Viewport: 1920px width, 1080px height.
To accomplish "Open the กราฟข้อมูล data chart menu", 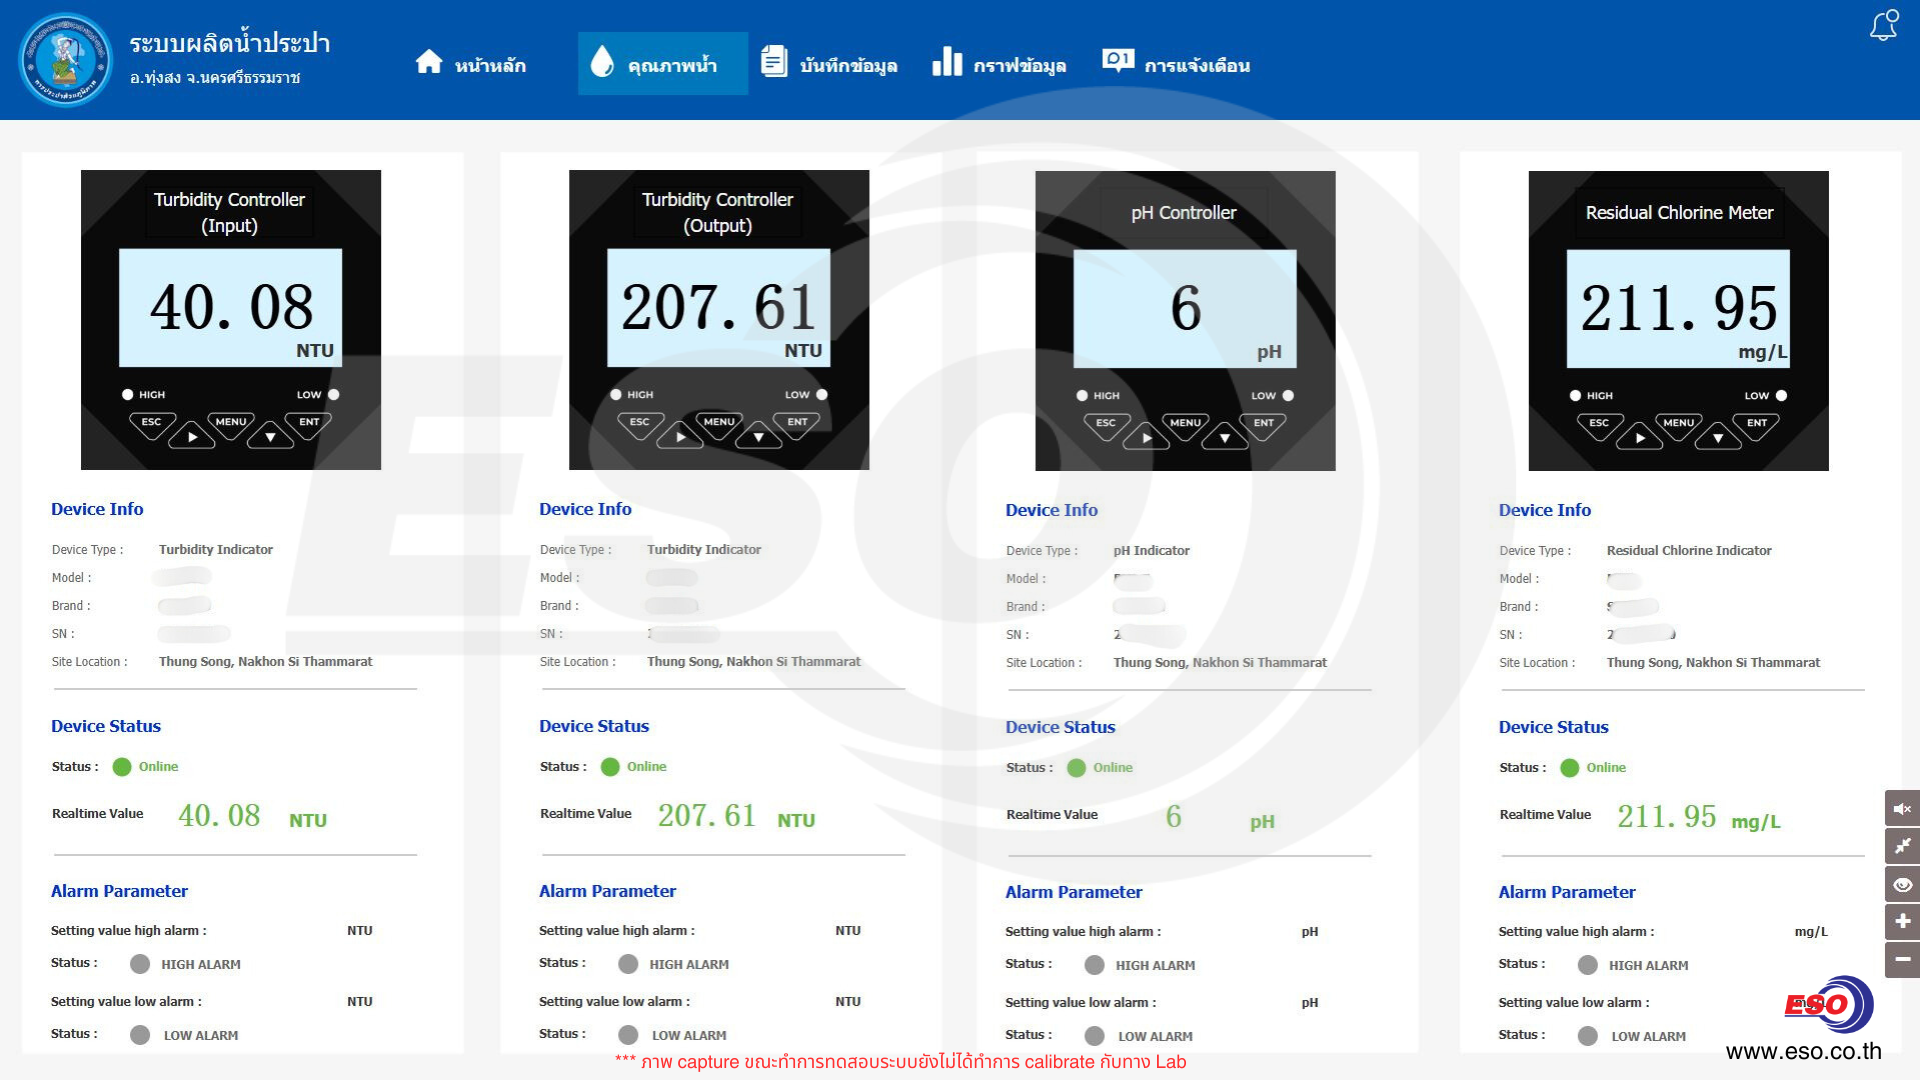I will coord(999,64).
